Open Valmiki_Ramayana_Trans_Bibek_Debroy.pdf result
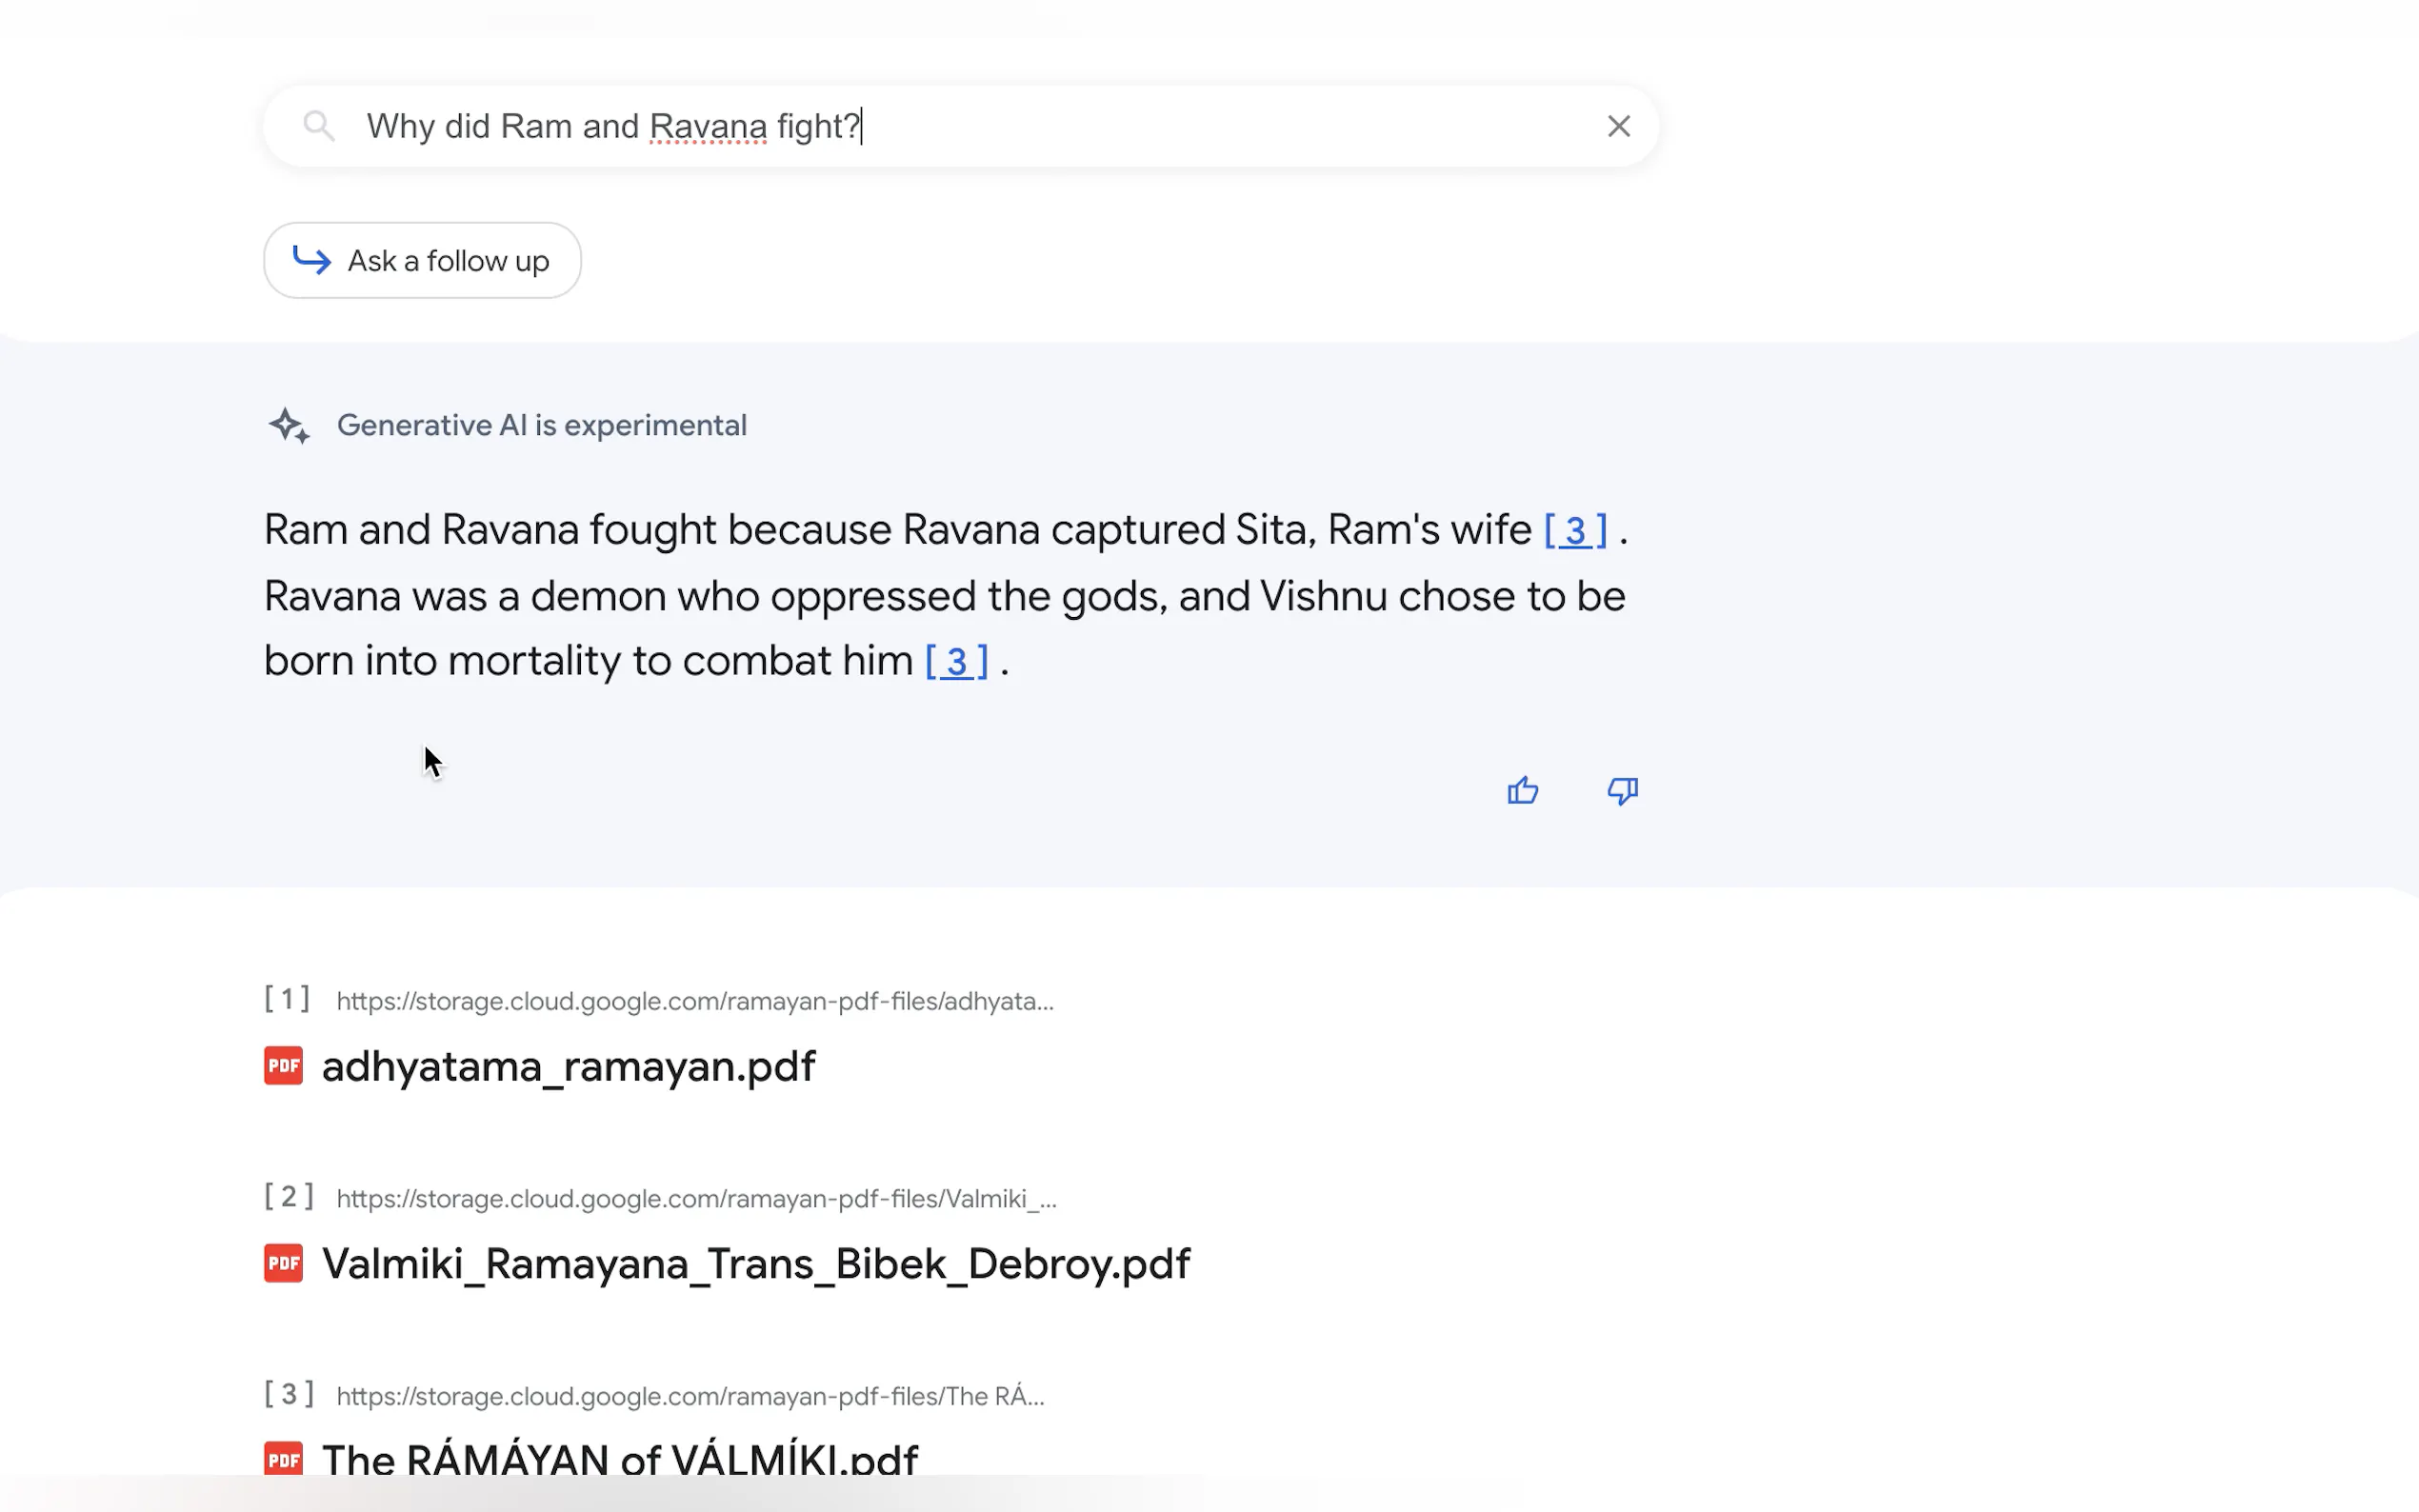 pos(756,1264)
